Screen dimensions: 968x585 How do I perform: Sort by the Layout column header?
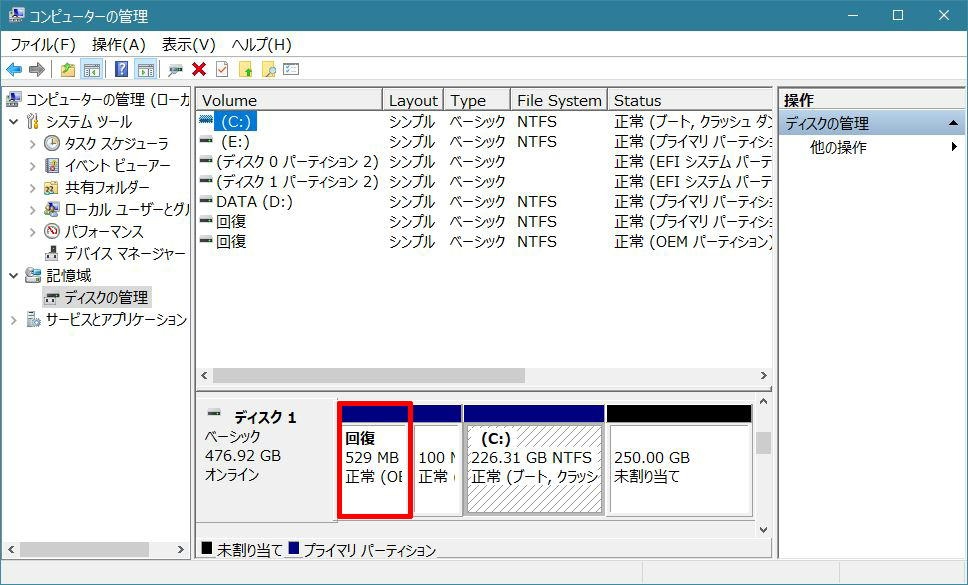[413, 101]
